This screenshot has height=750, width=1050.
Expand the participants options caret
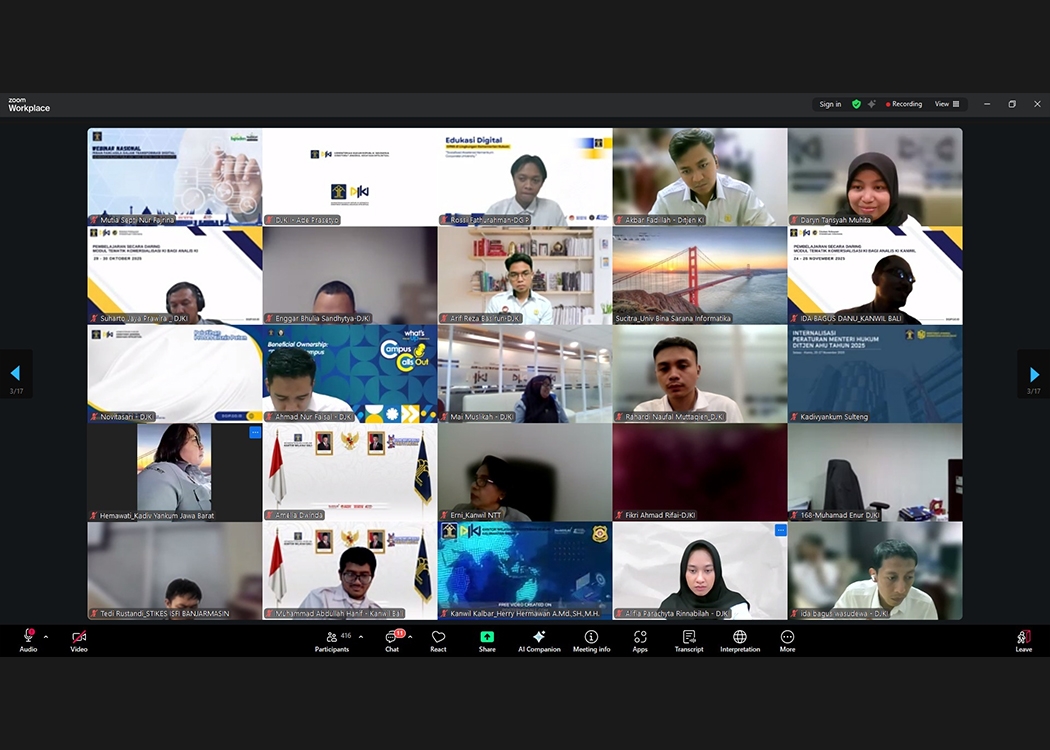click(360, 637)
